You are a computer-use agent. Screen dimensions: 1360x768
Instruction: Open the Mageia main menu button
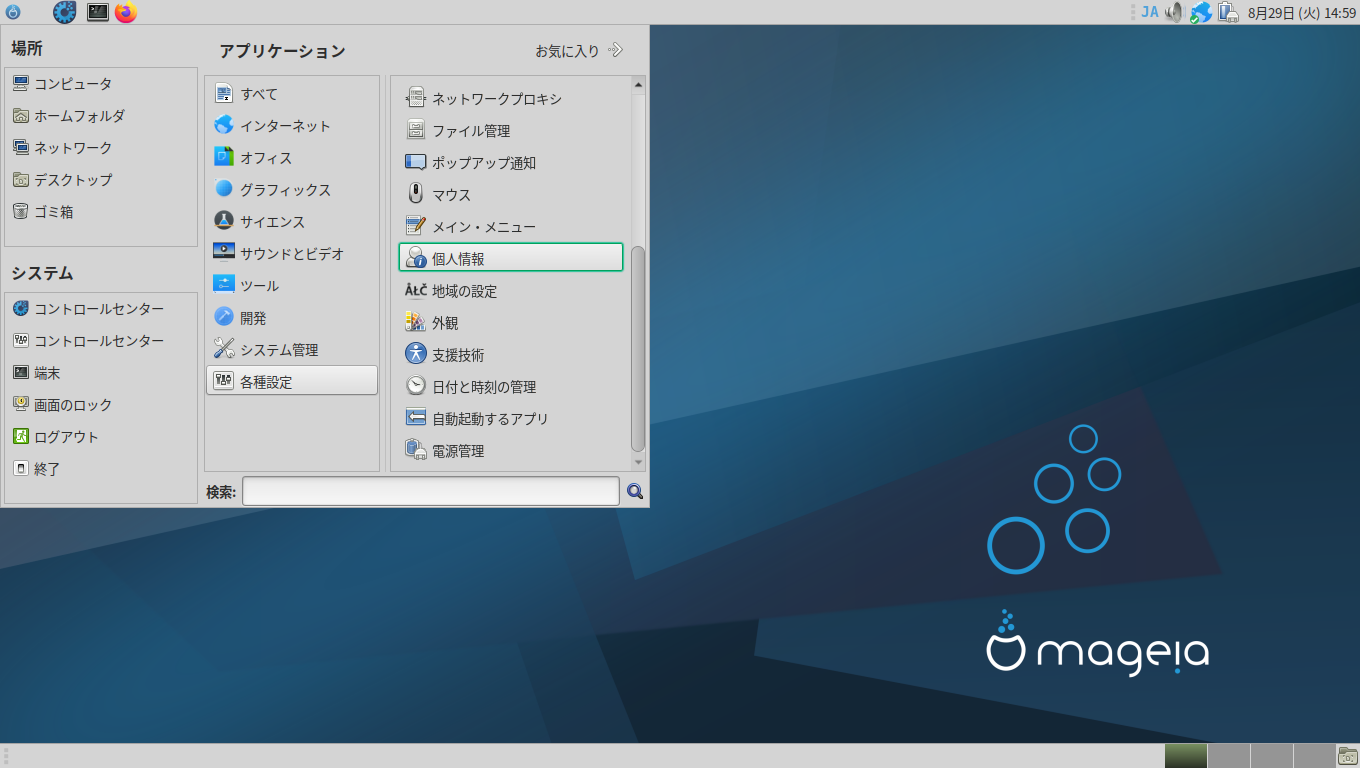[13, 12]
